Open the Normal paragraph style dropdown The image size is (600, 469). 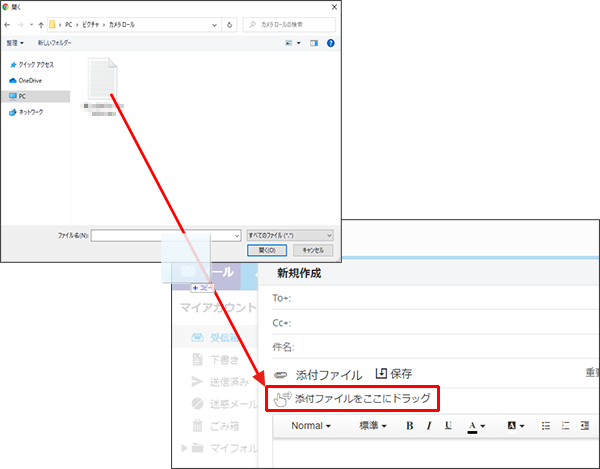(311, 426)
